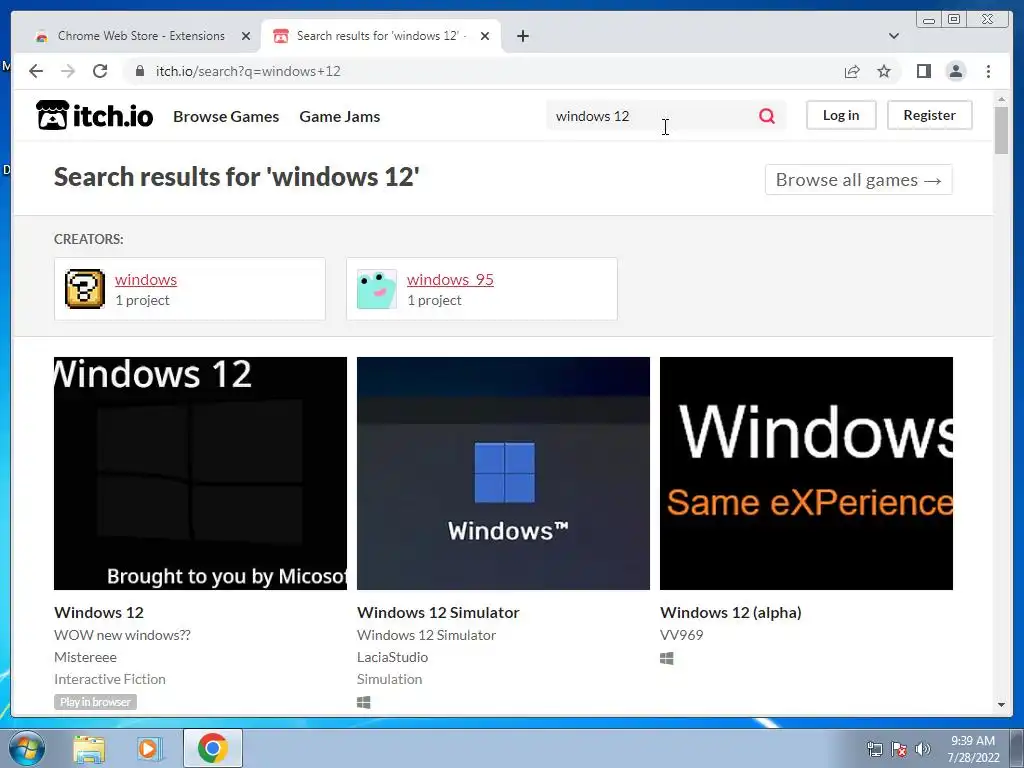Click the taskbar clock showing 9:39 AM
This screenshot has height=768, width=1024.
(973, 749)
